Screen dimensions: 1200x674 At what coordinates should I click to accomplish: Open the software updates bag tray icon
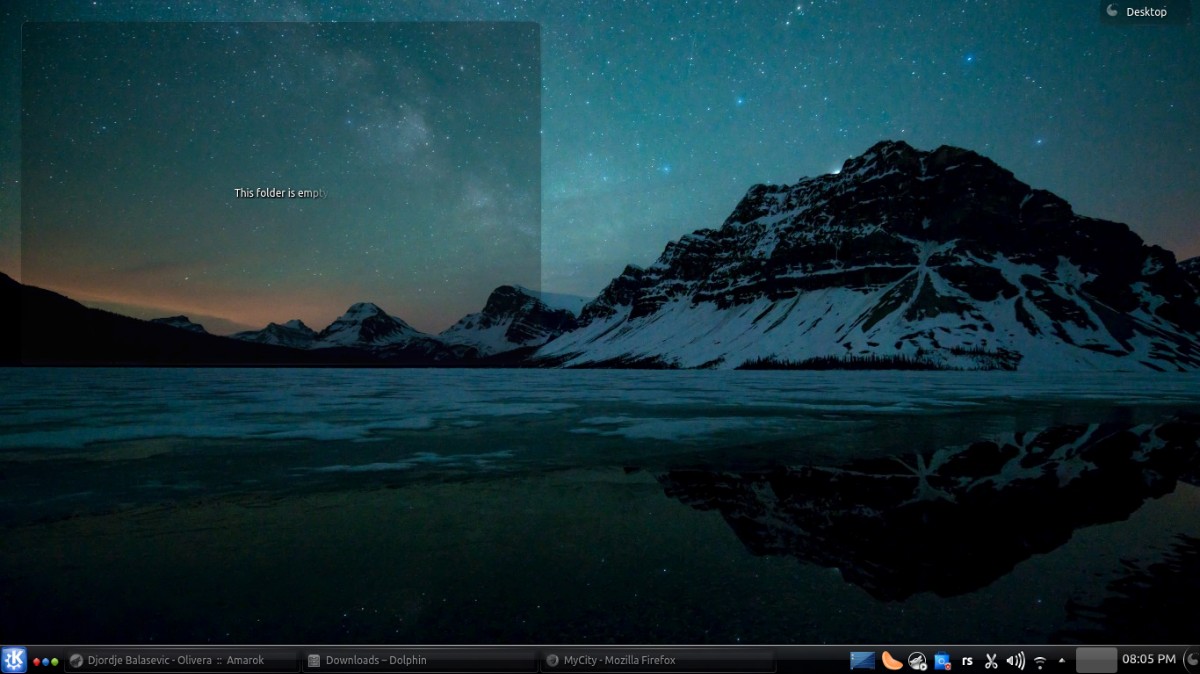[942, 660]
